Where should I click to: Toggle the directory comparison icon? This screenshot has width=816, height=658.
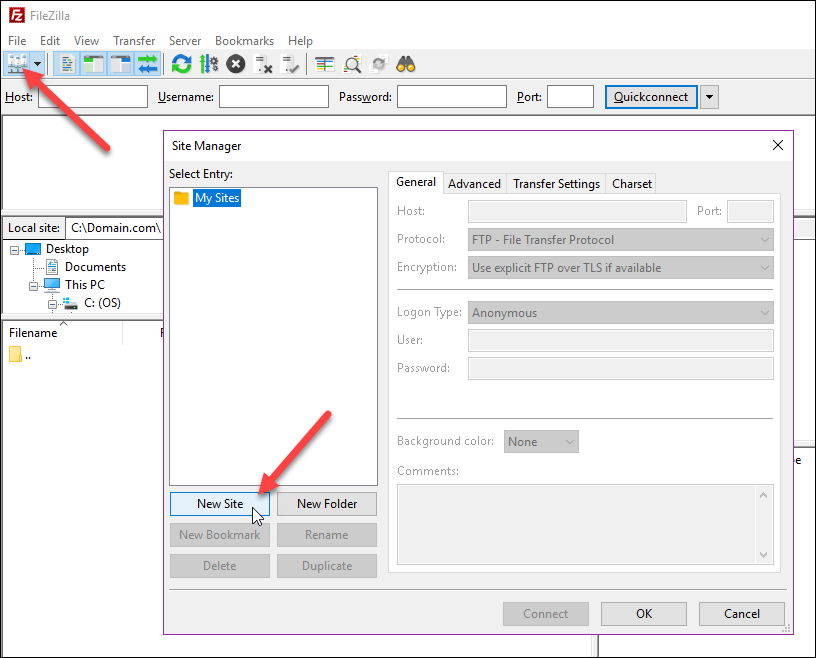(352, 64)
